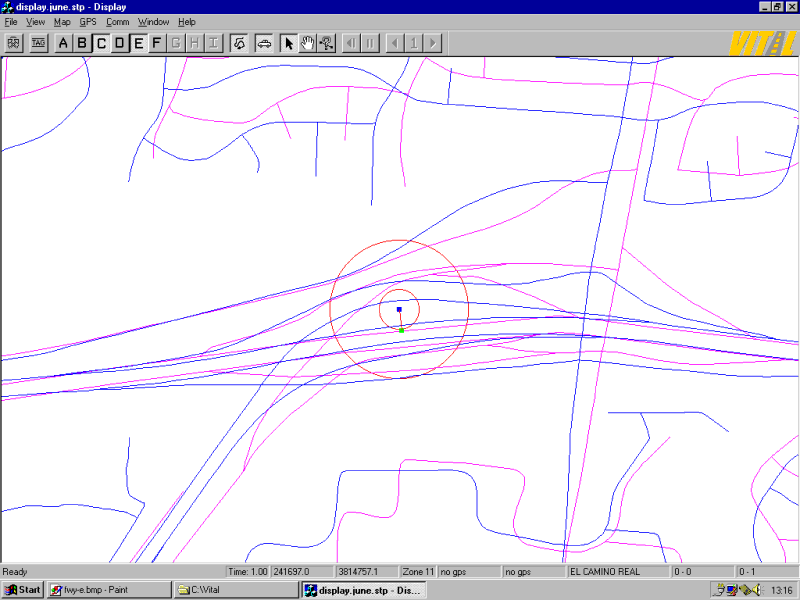Open the File menu
800x600 pixels.
(11, 22)
